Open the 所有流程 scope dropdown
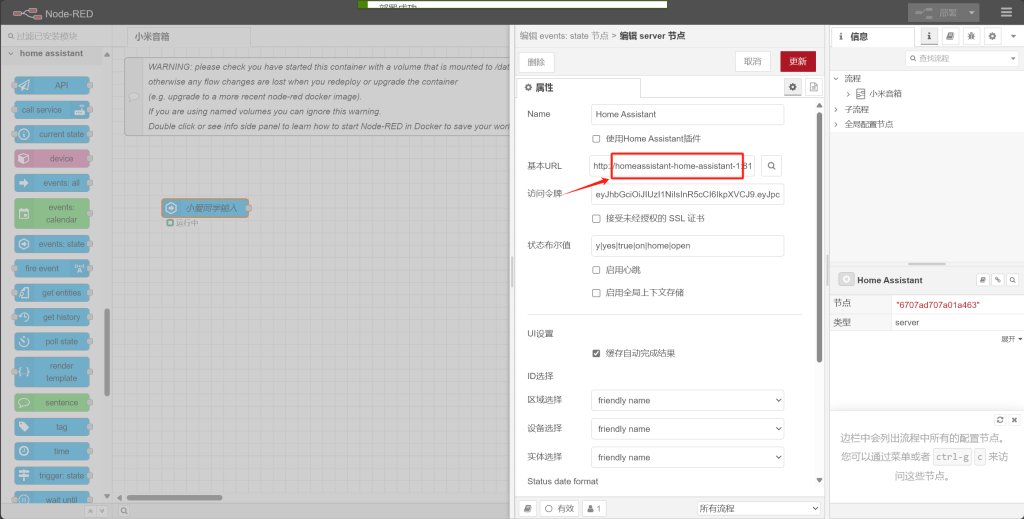This screenshot has height=519, width=1024. point(758,508)
